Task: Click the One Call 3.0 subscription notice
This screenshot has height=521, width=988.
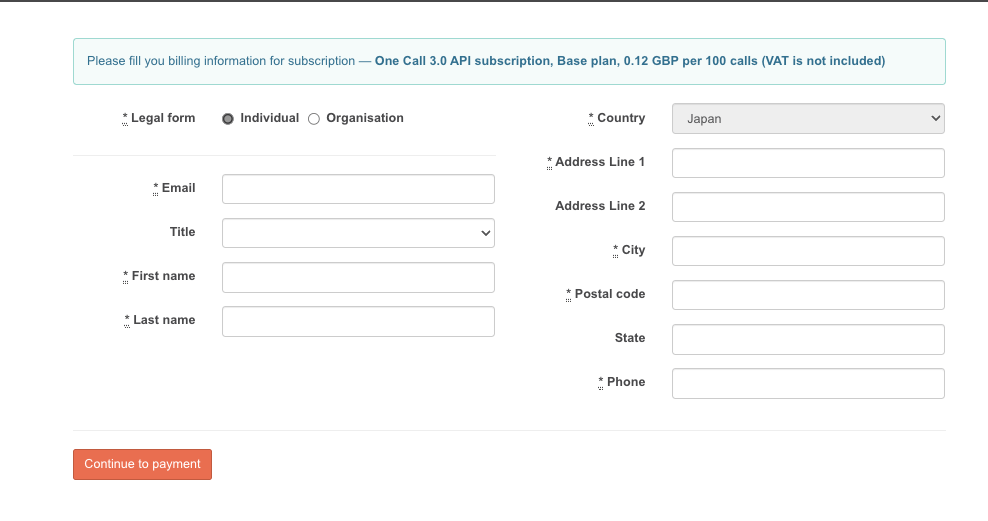Action: click(x=509, y=61)
